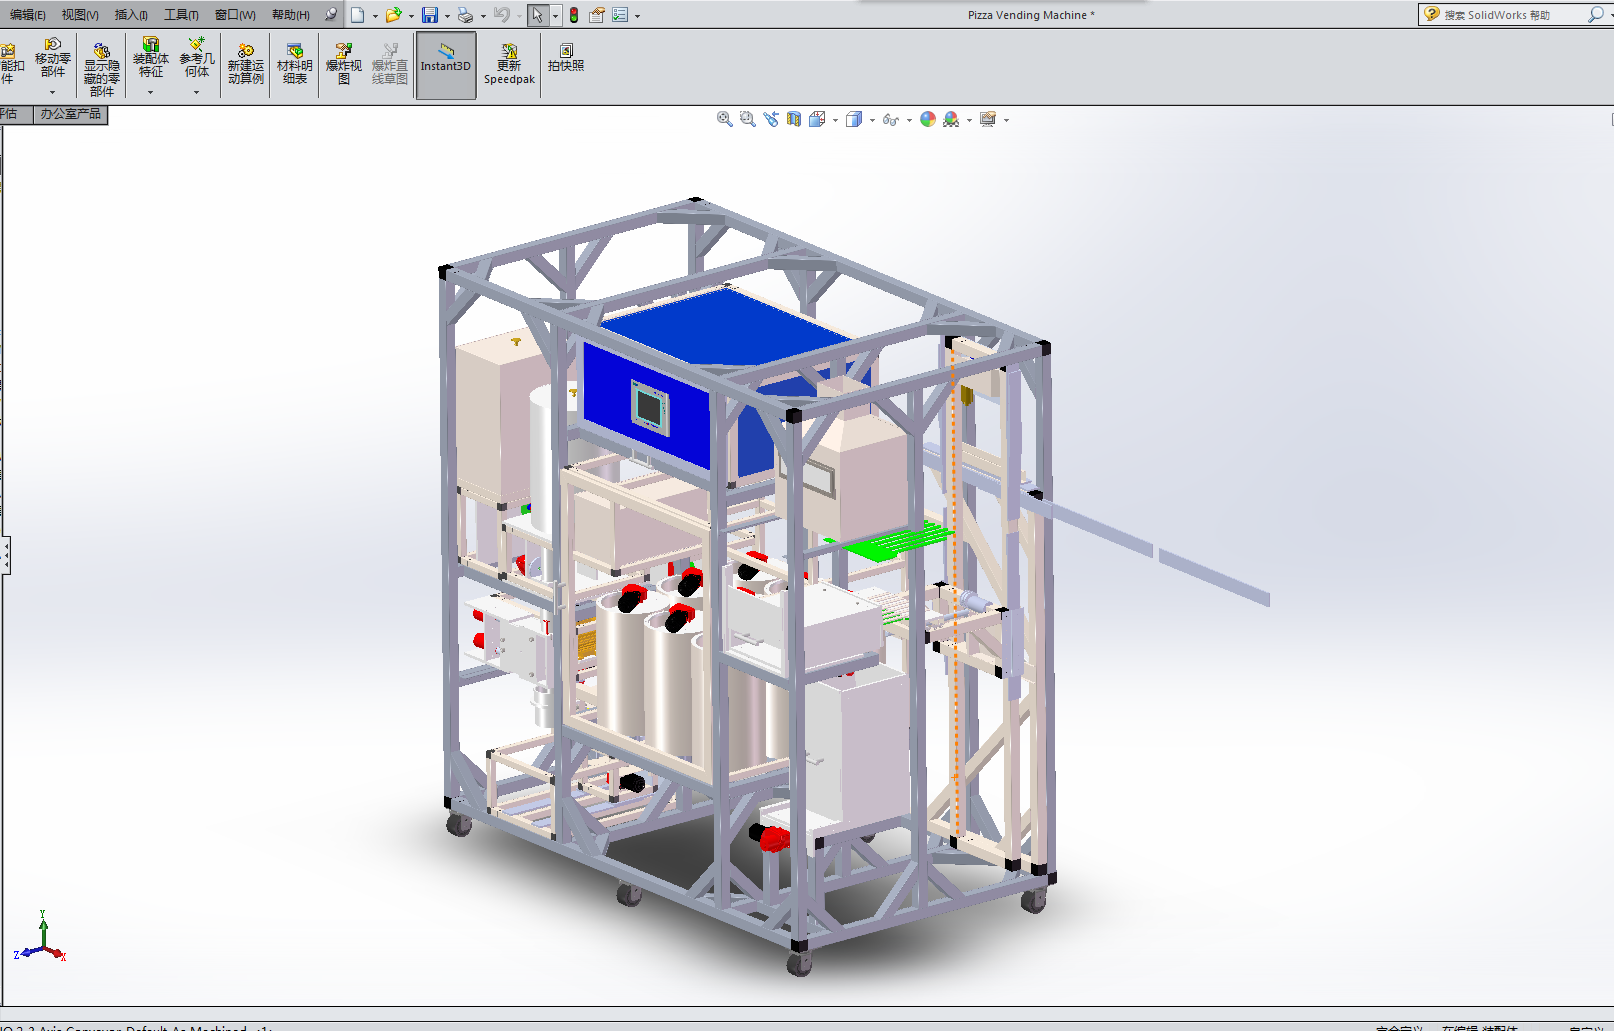Click View Settings monitor icon

click(x=988, y=119)
